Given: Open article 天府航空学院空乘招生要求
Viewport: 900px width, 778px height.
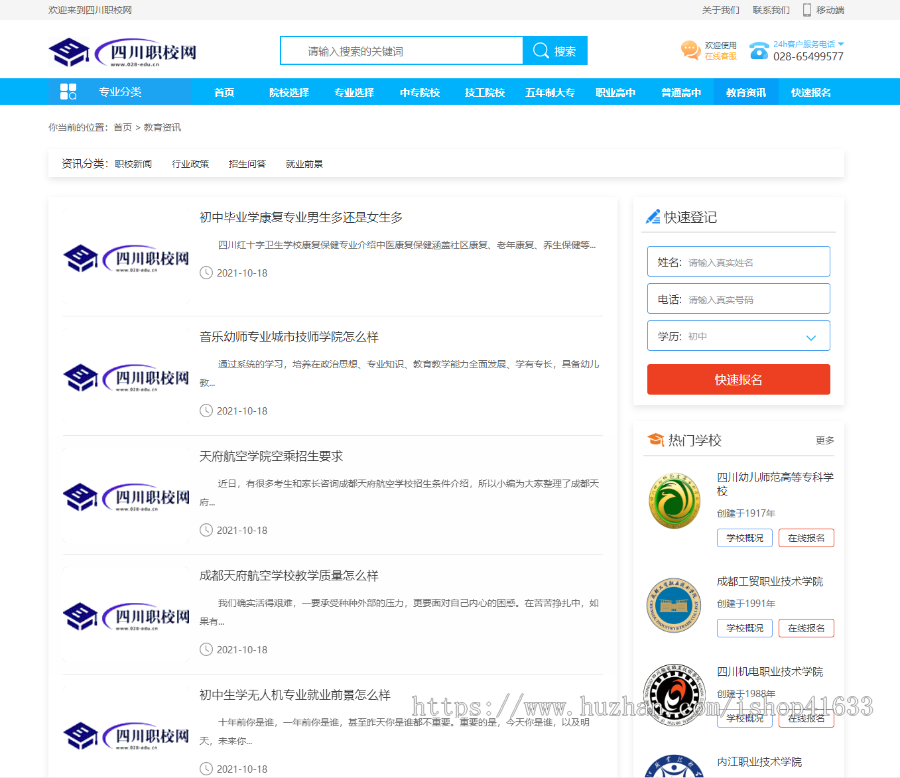Looking at the screenshot, I should tap(271, 456).
